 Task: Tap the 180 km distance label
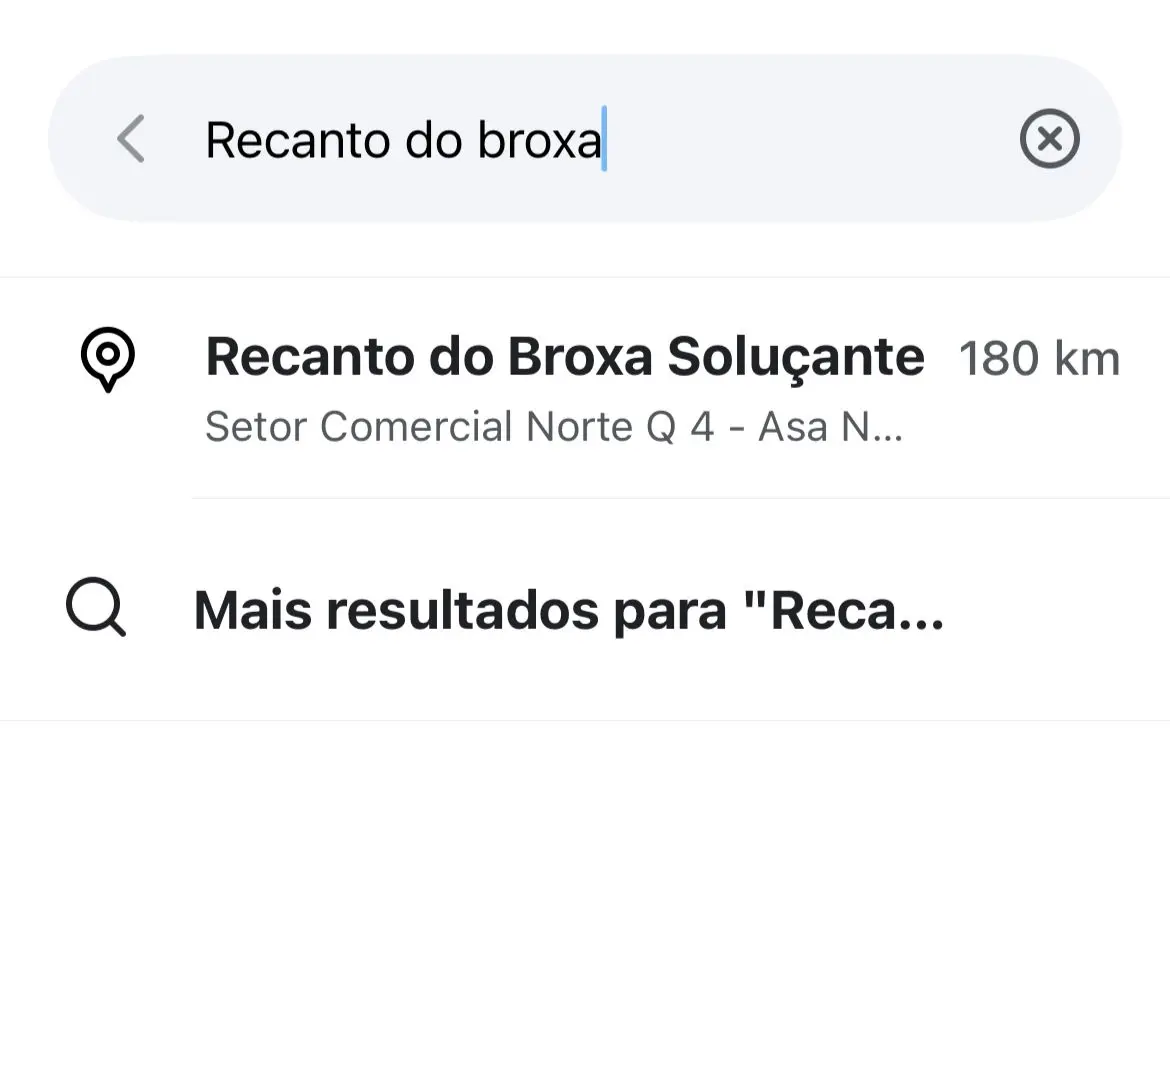coord(1039,359)
